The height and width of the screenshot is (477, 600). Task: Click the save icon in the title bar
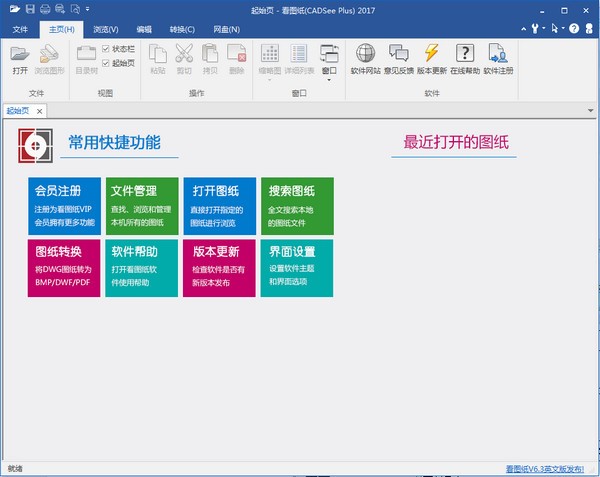coord(31,9)
